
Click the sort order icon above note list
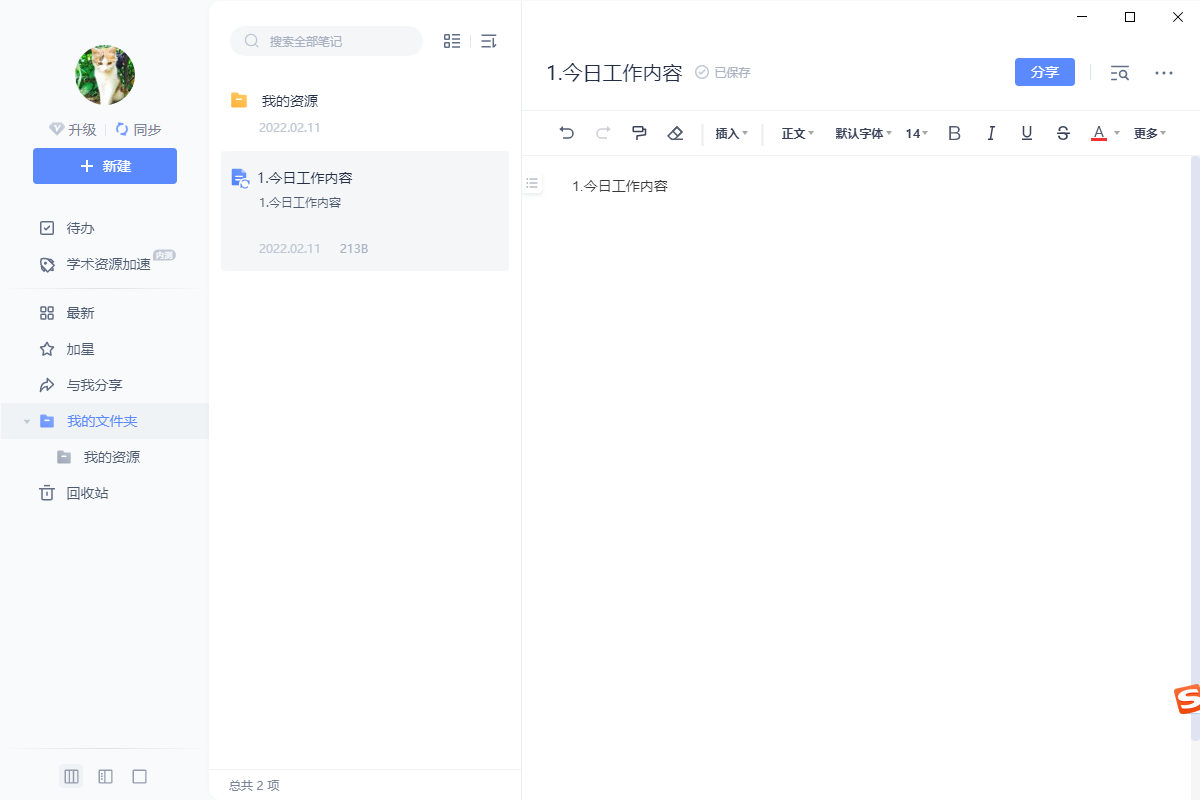point(488,41)
